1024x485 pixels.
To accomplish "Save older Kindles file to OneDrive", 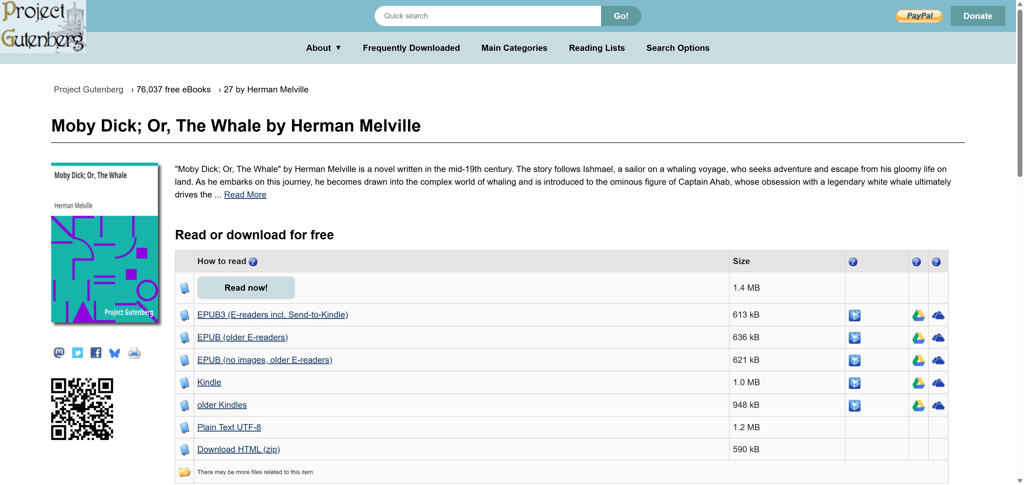I will coord(938,405).
